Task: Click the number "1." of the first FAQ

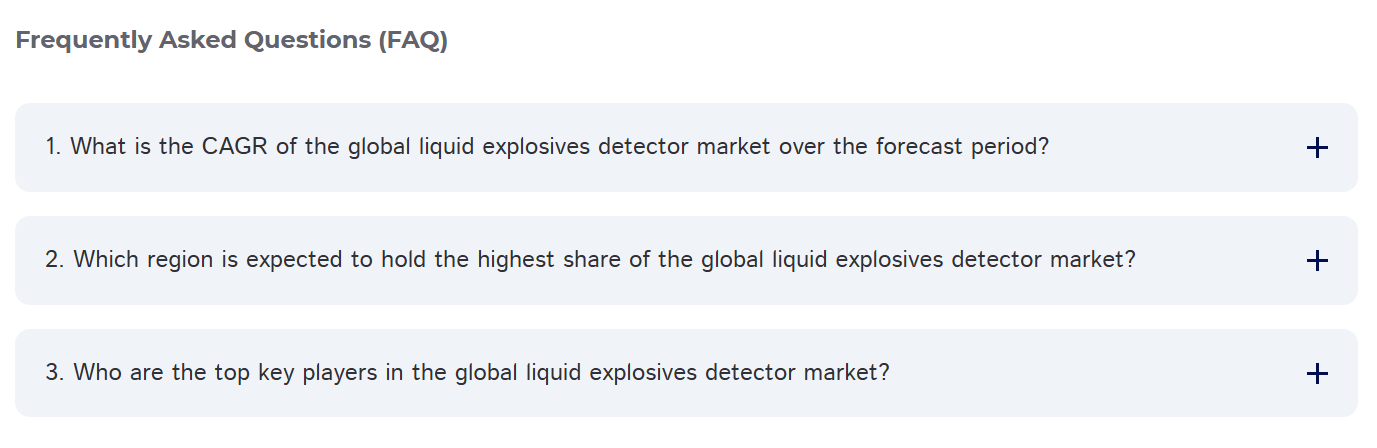Action: (54, 147)
